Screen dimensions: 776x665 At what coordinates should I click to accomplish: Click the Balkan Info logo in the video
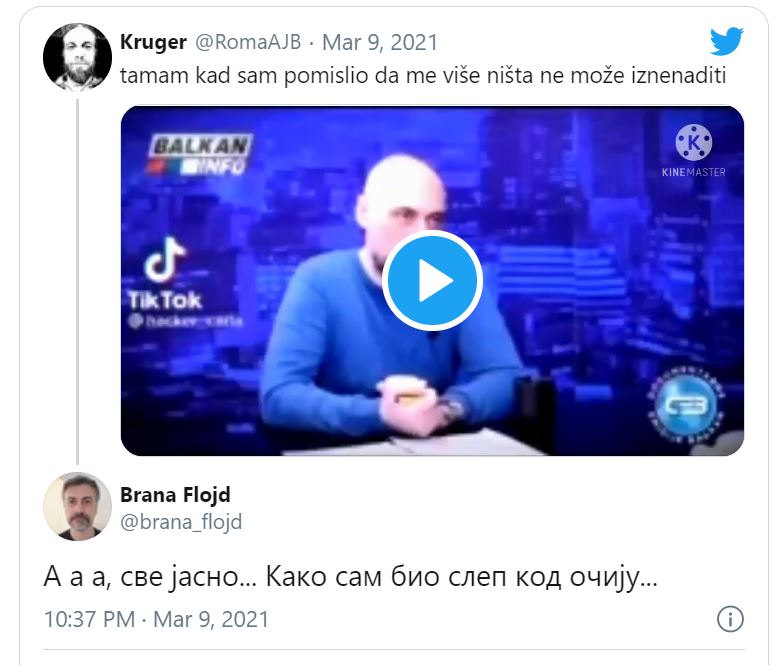199,154
